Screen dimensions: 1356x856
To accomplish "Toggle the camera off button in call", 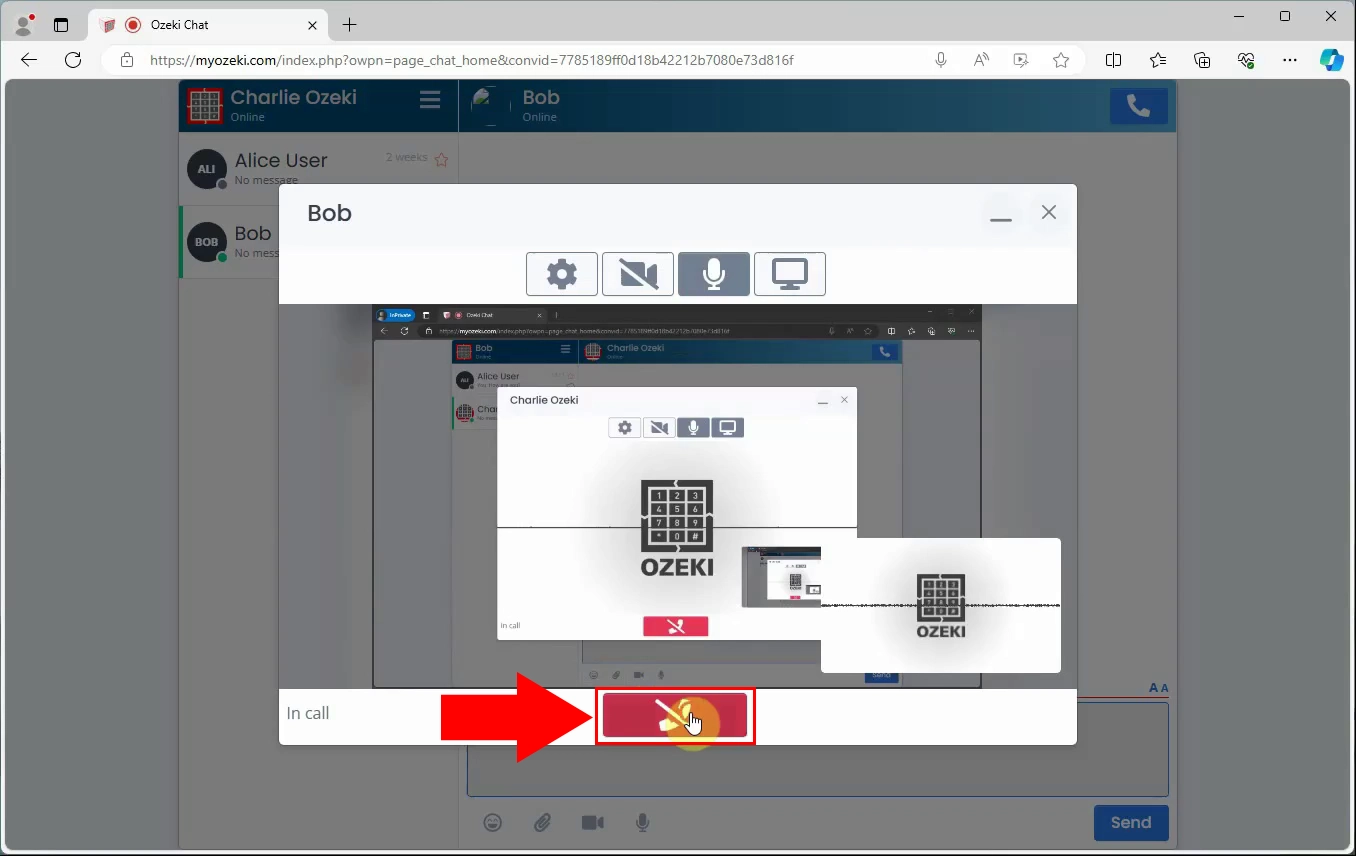I will [x=638, y=274].
